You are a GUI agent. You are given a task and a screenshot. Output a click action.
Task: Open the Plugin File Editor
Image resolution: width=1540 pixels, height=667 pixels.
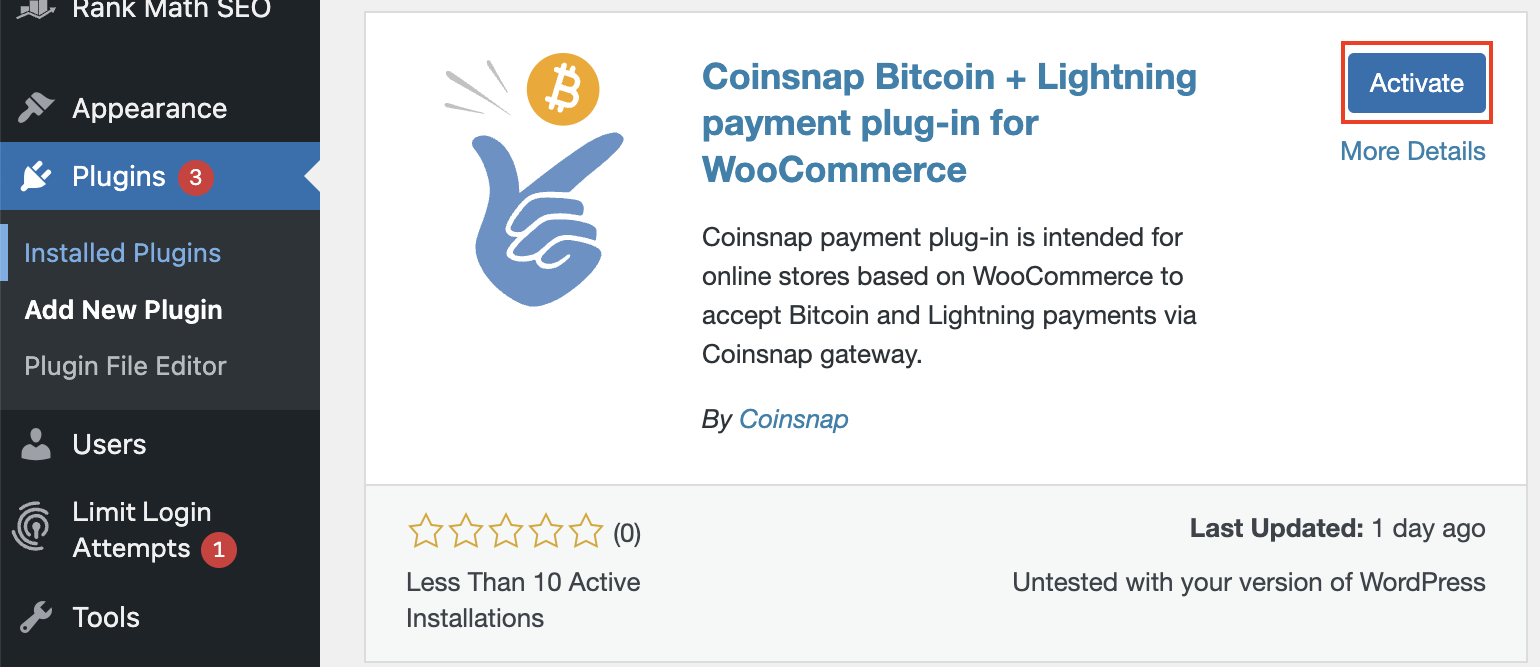click(x=125, y=366)
